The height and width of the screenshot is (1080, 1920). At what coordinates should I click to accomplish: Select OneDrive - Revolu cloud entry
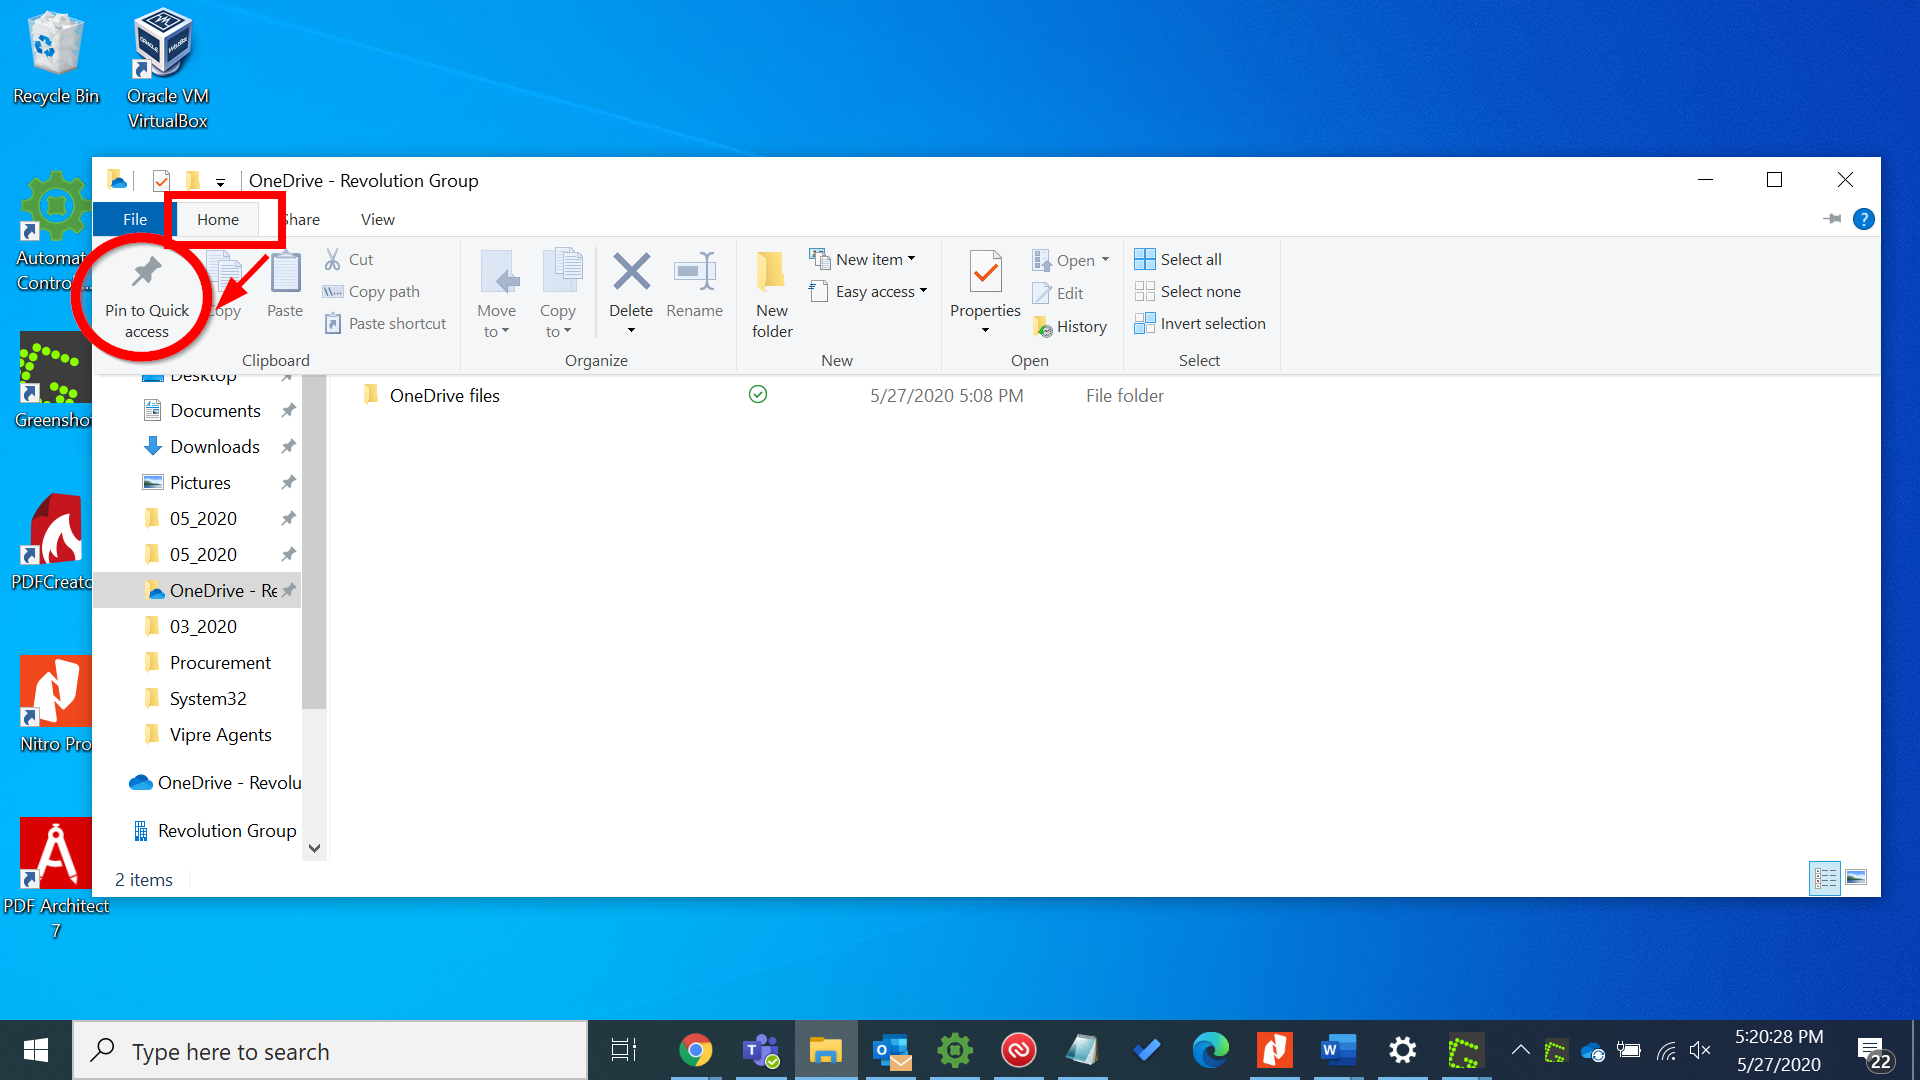pyautogui.click(x=216, y=782)
